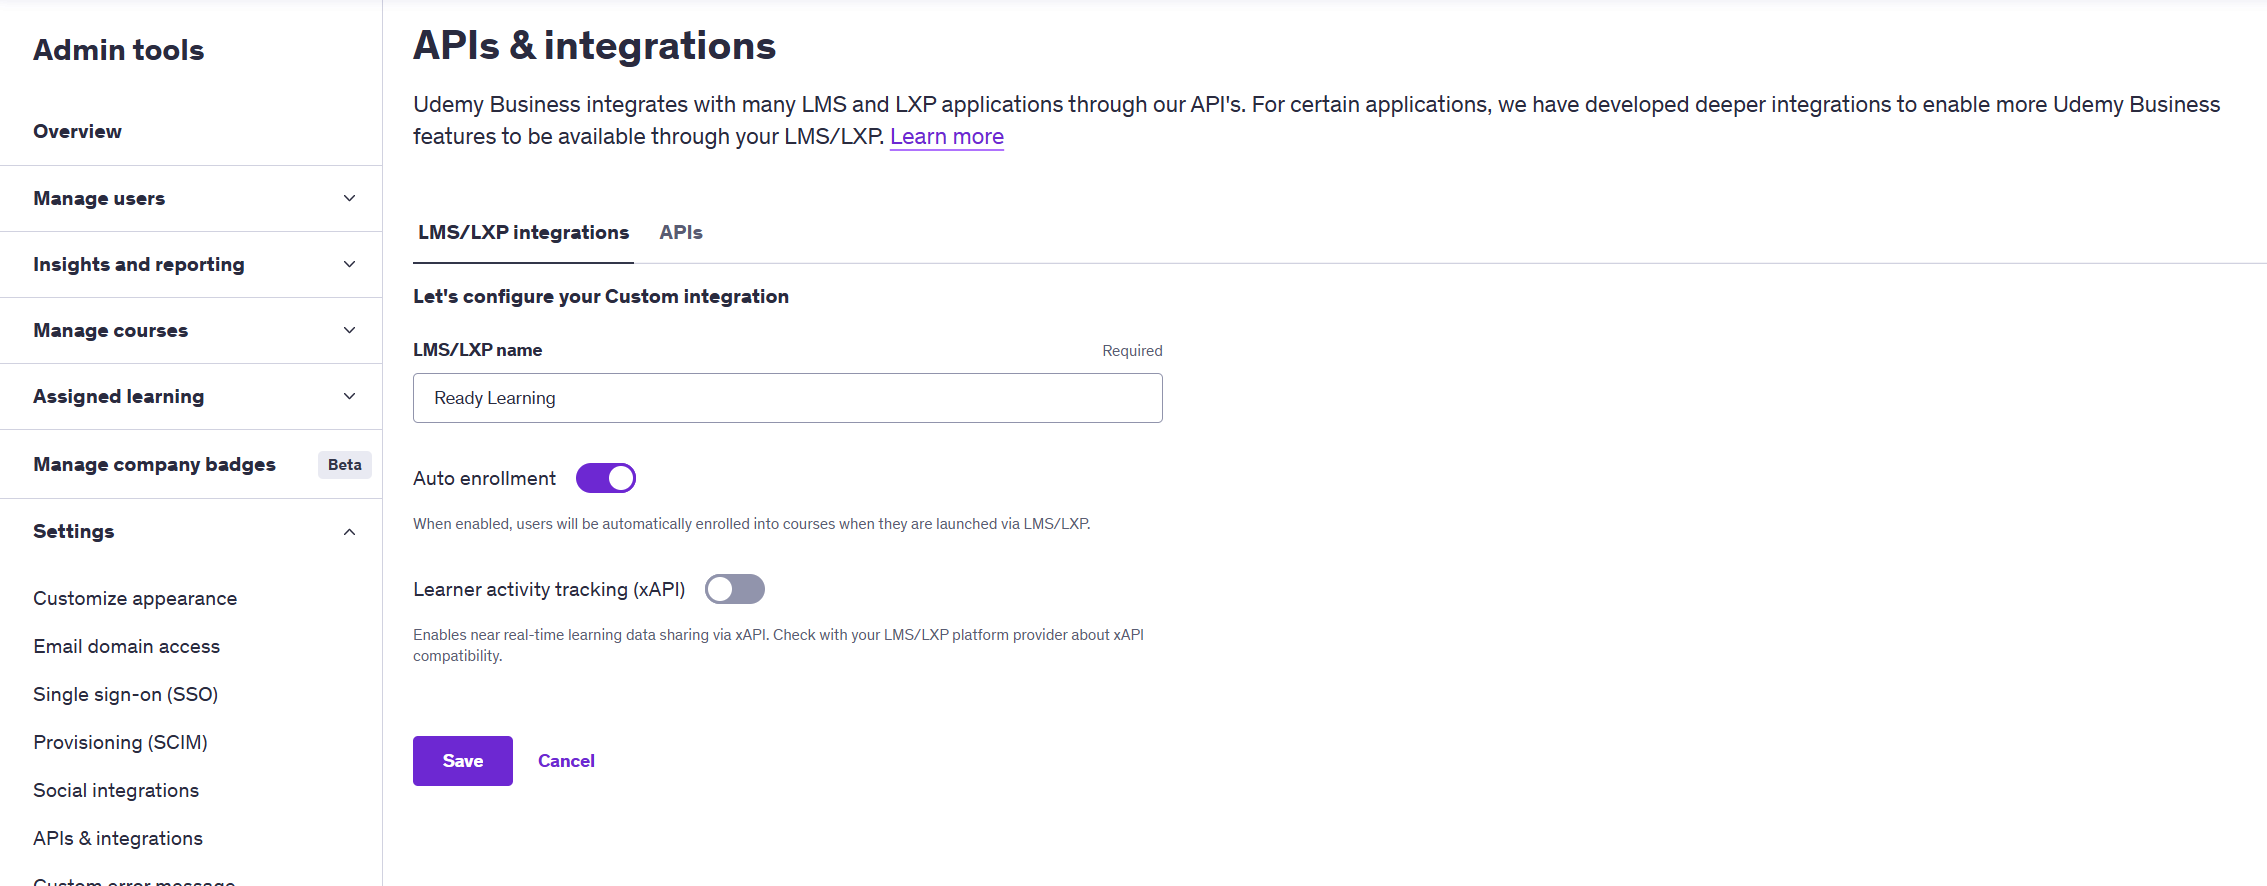Click the Save button
This screenshot has height=886, width=2267.
pos(463,761)
